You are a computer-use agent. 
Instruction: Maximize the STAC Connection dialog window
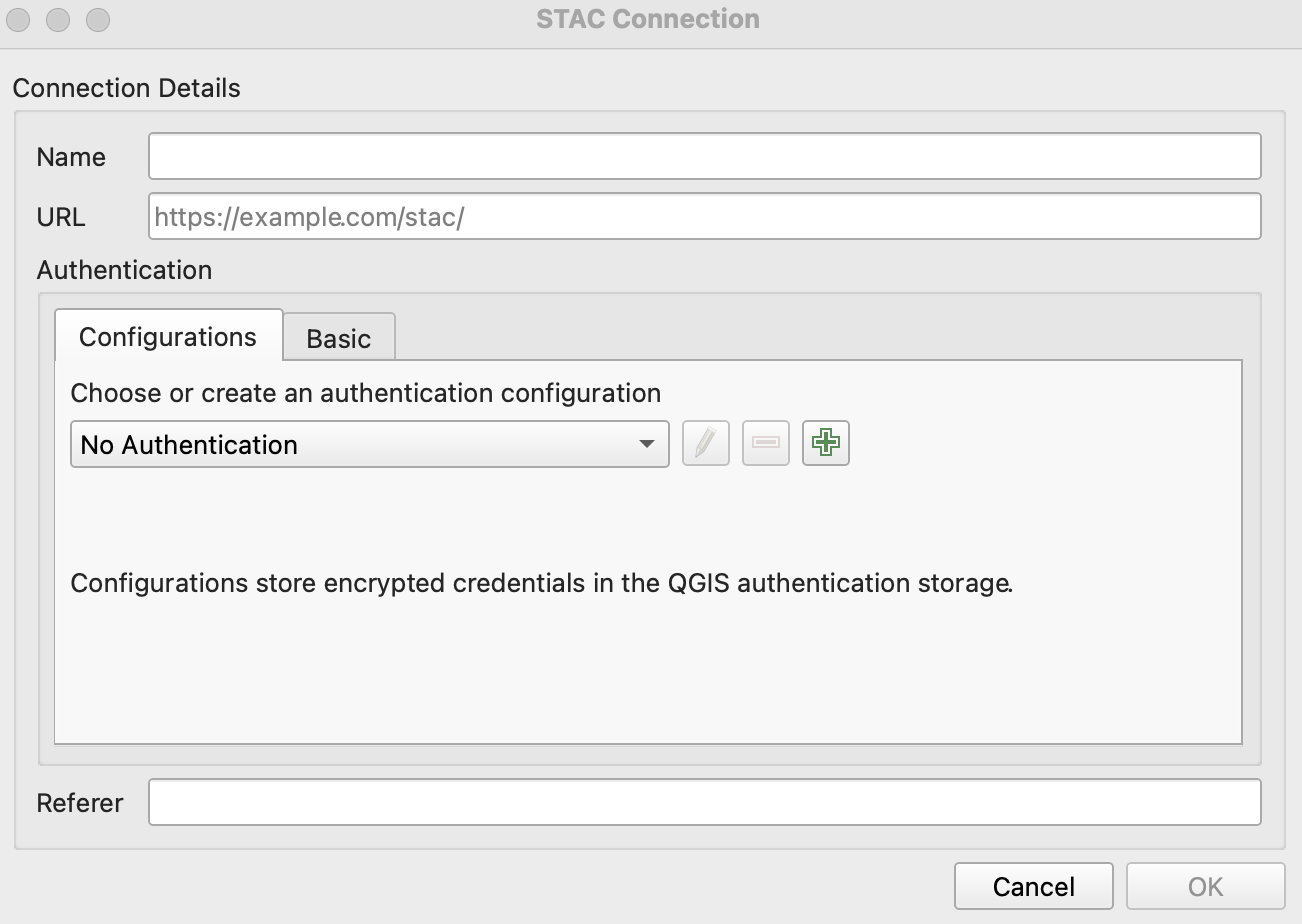click(97, 19)
